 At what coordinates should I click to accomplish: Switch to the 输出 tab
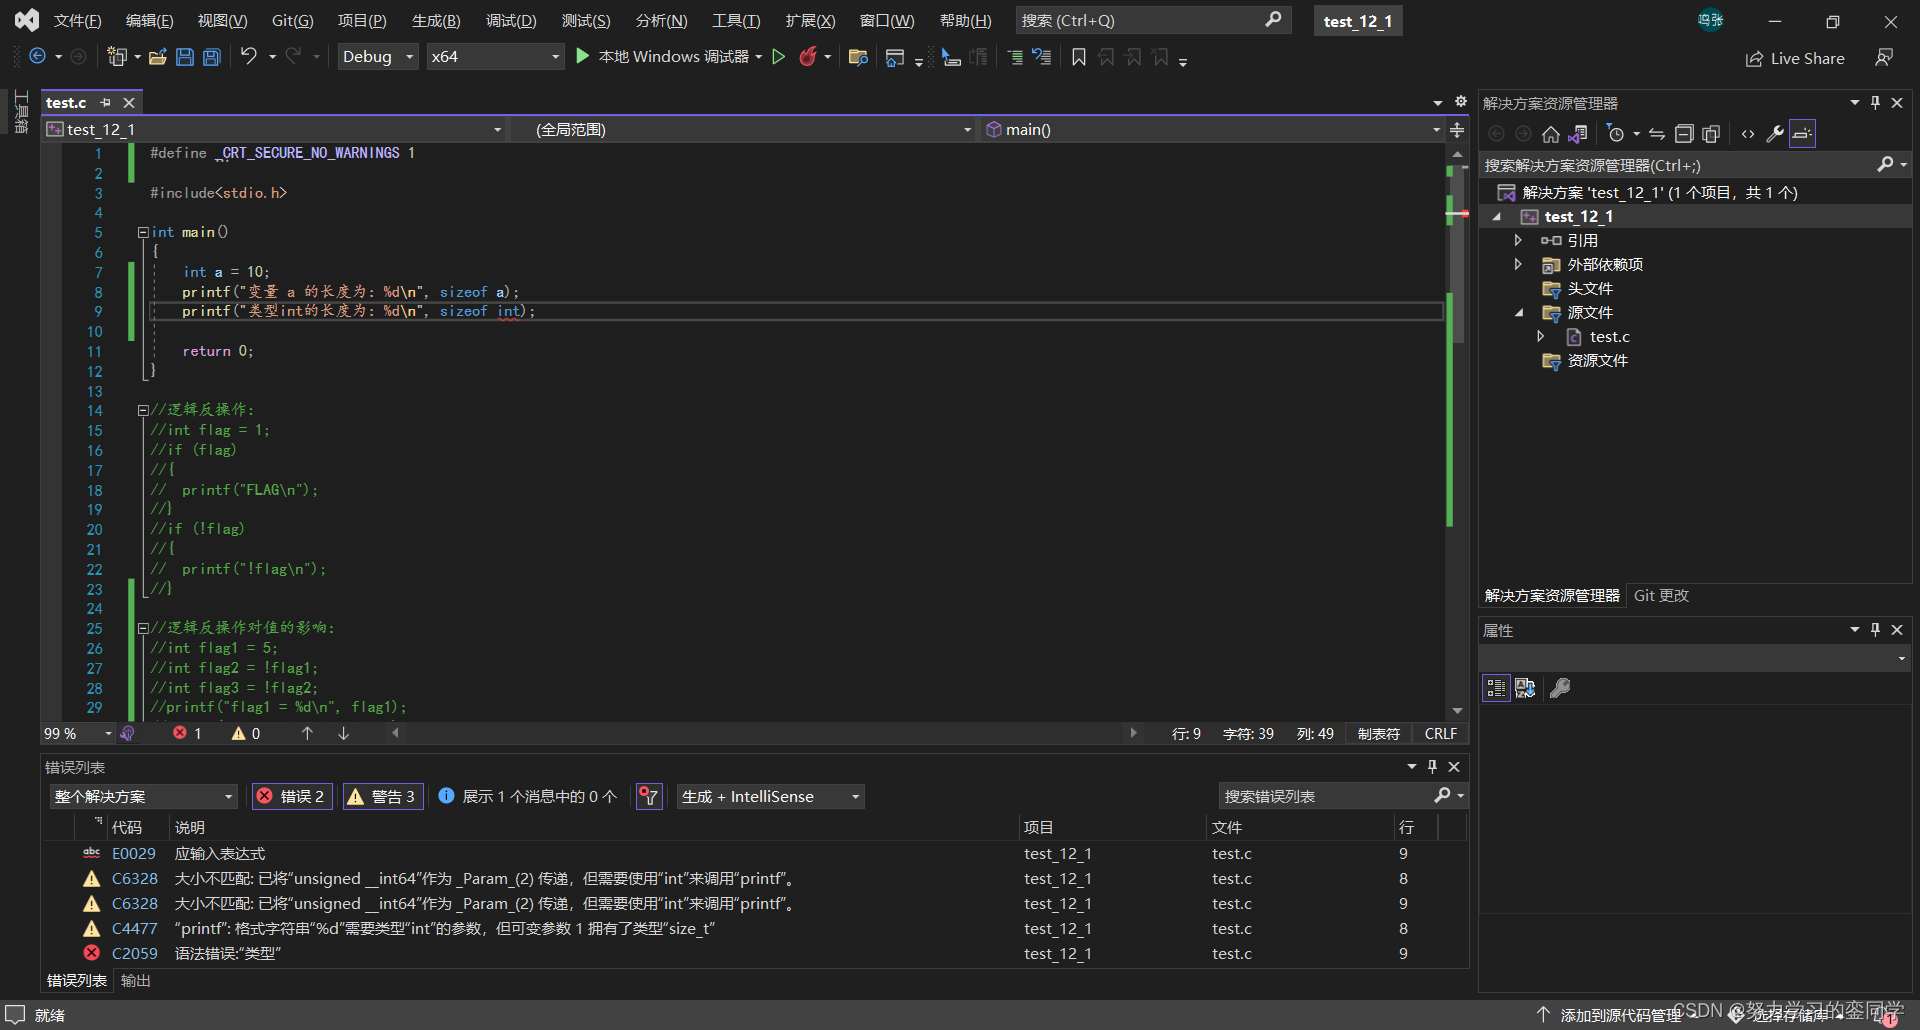point(136,981)
